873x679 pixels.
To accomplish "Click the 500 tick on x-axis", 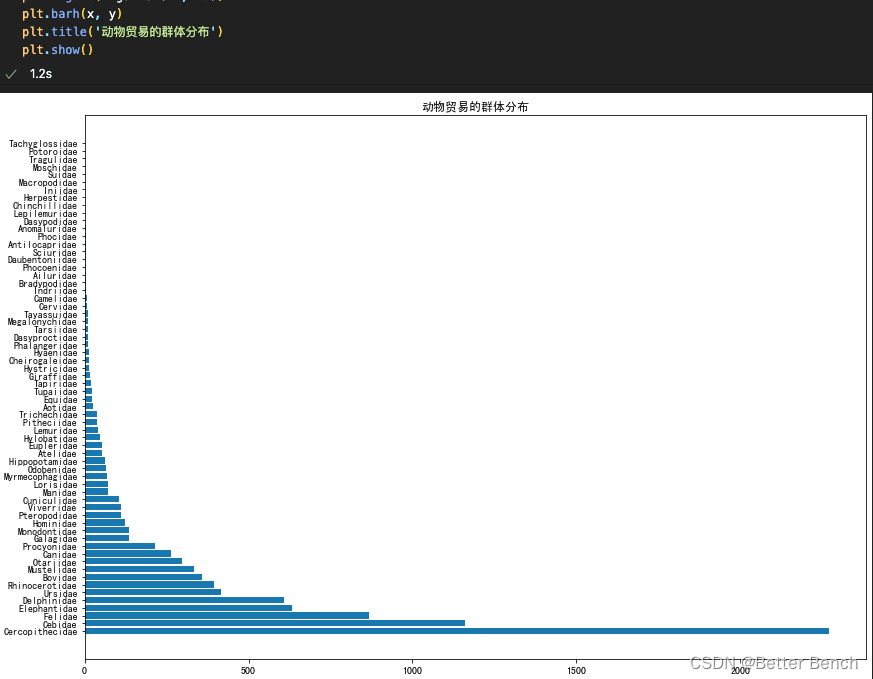I will coord(248,671).
